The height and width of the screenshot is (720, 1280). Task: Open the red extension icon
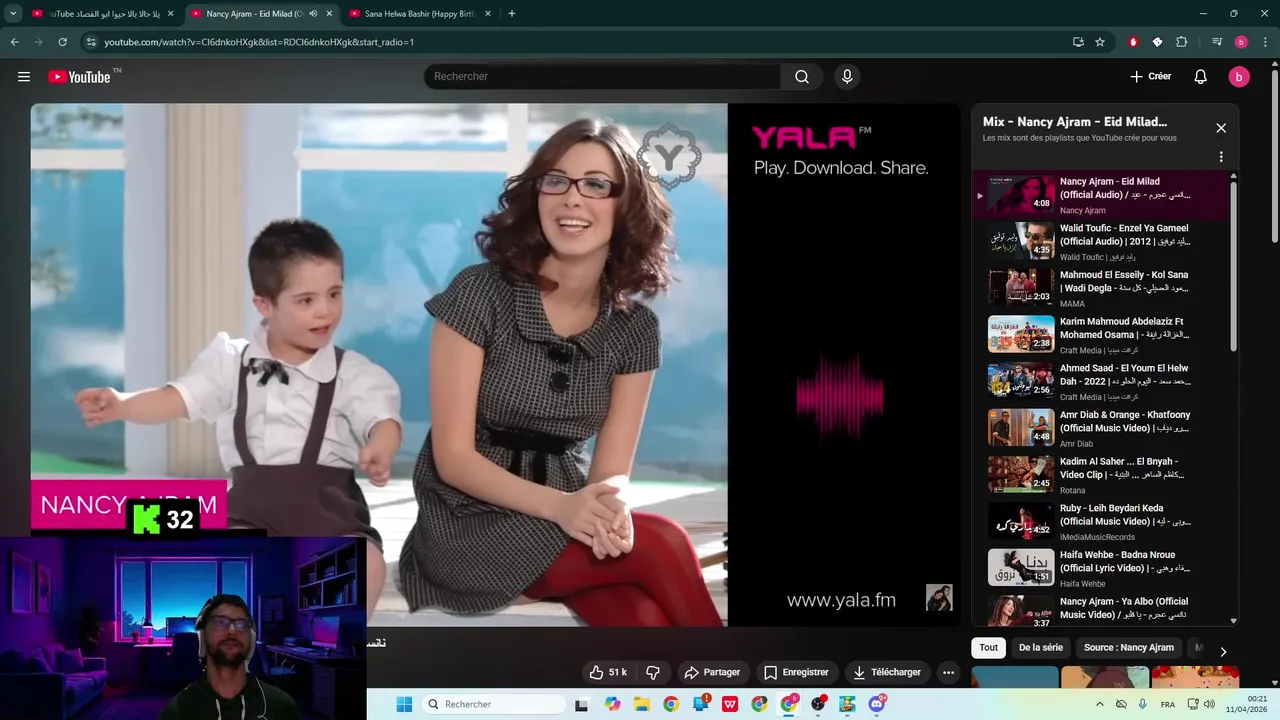[x=1133, y=42]
